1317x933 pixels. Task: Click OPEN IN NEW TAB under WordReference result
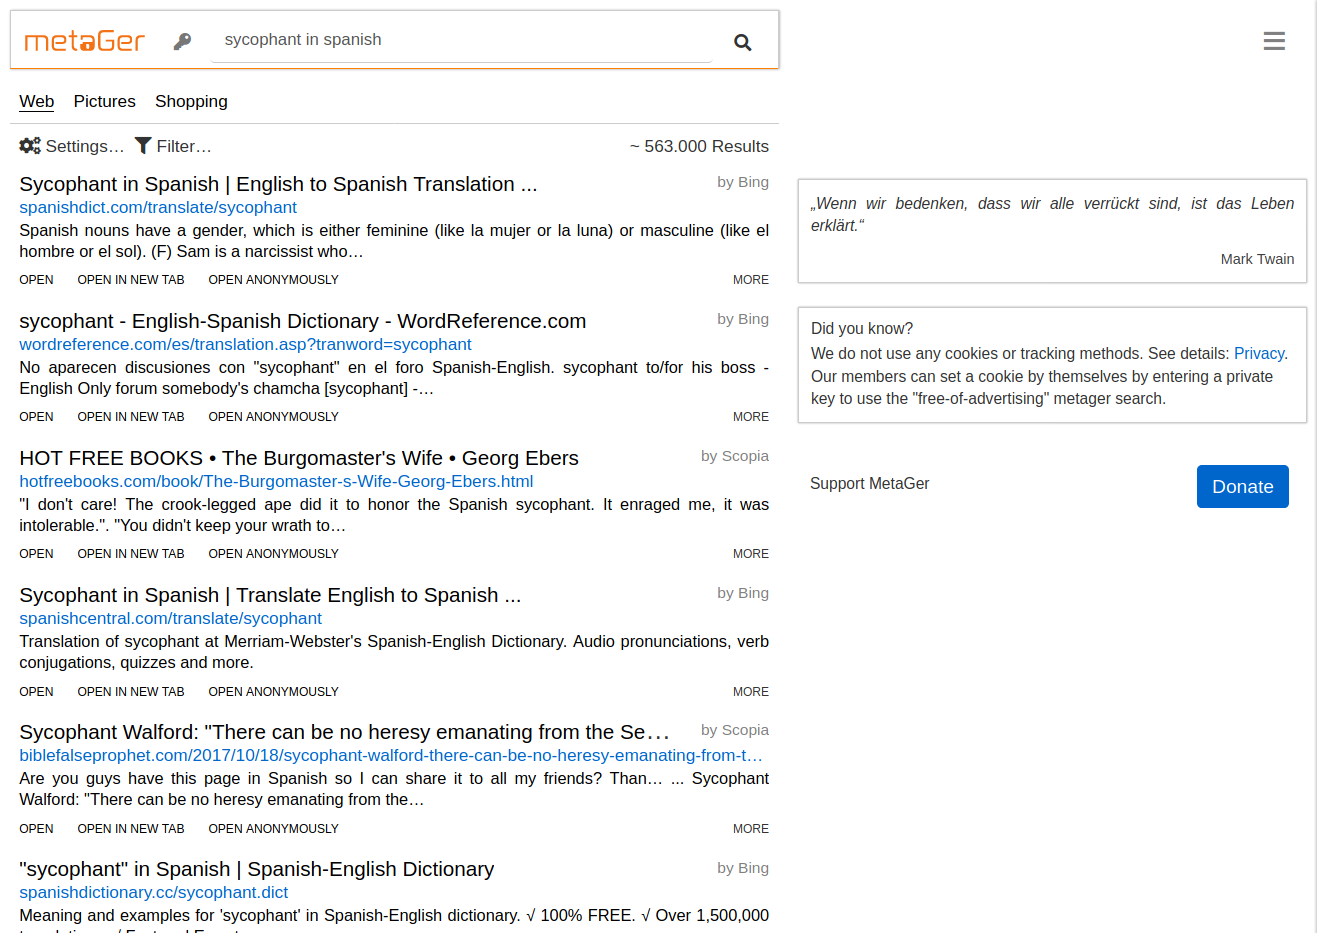click(131, 417)
